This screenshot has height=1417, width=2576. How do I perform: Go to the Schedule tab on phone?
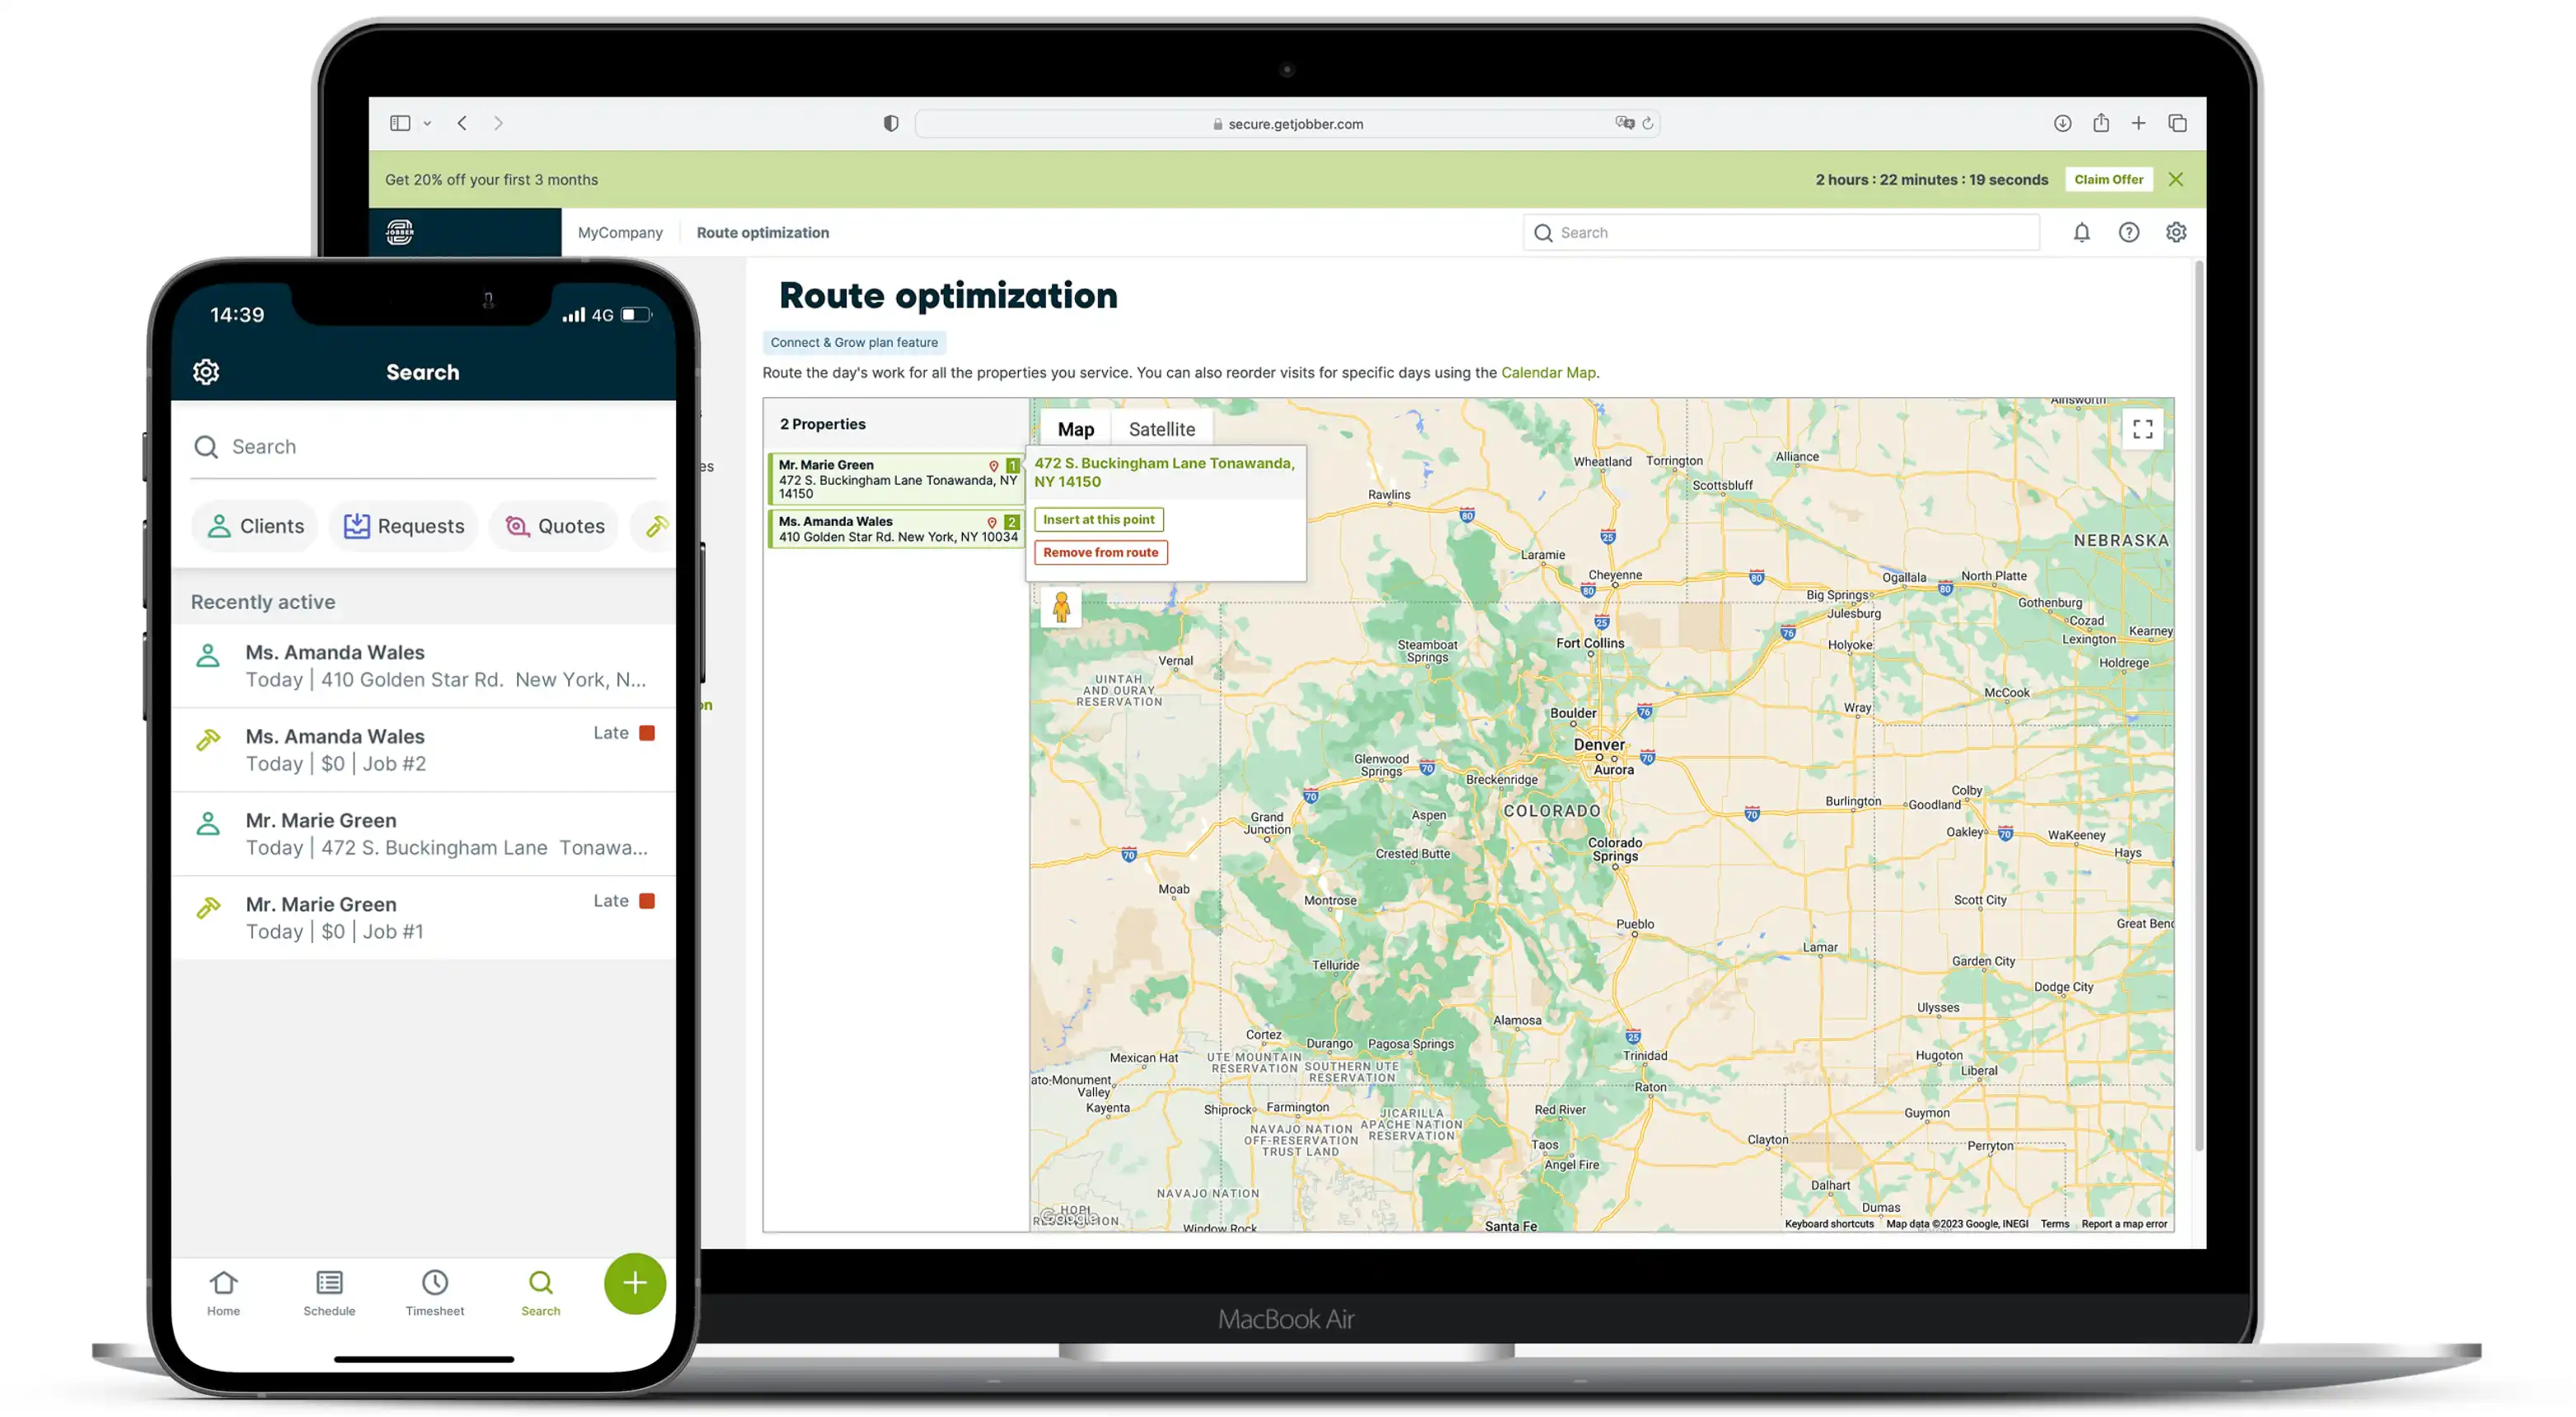tap(329, 1293)
